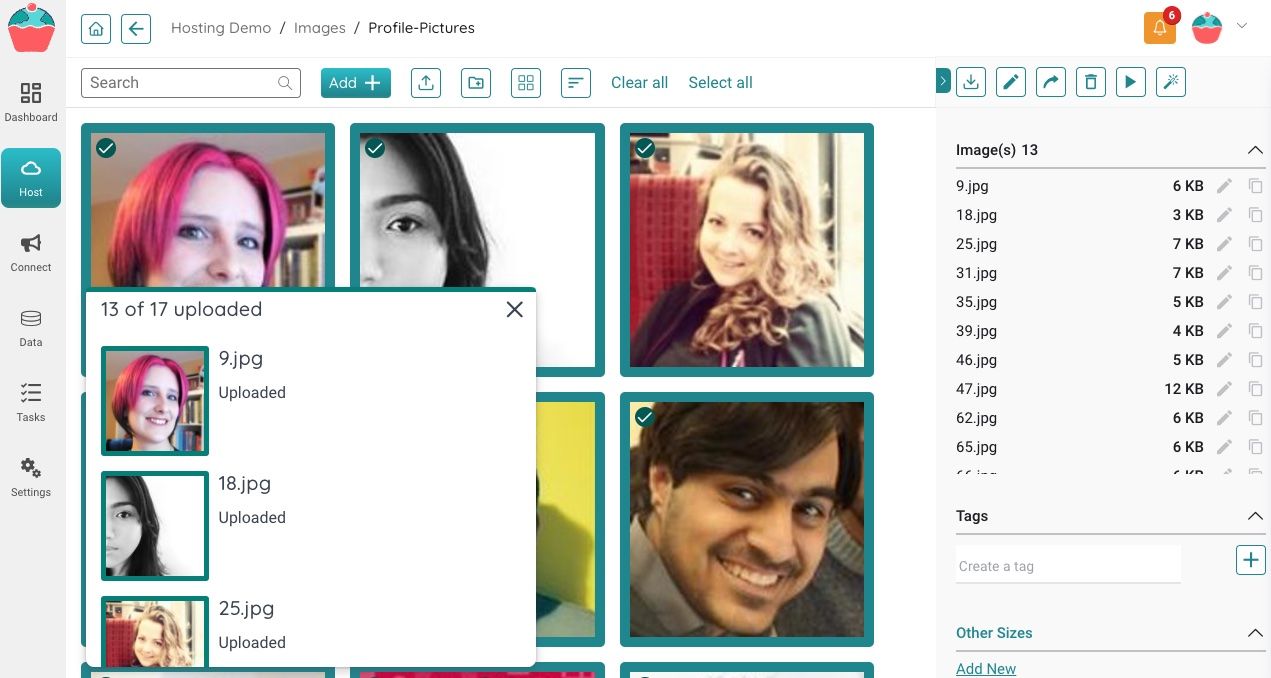Open the Dashboard sidebar section
The image size is (1271, 678).
pos(31,103)
